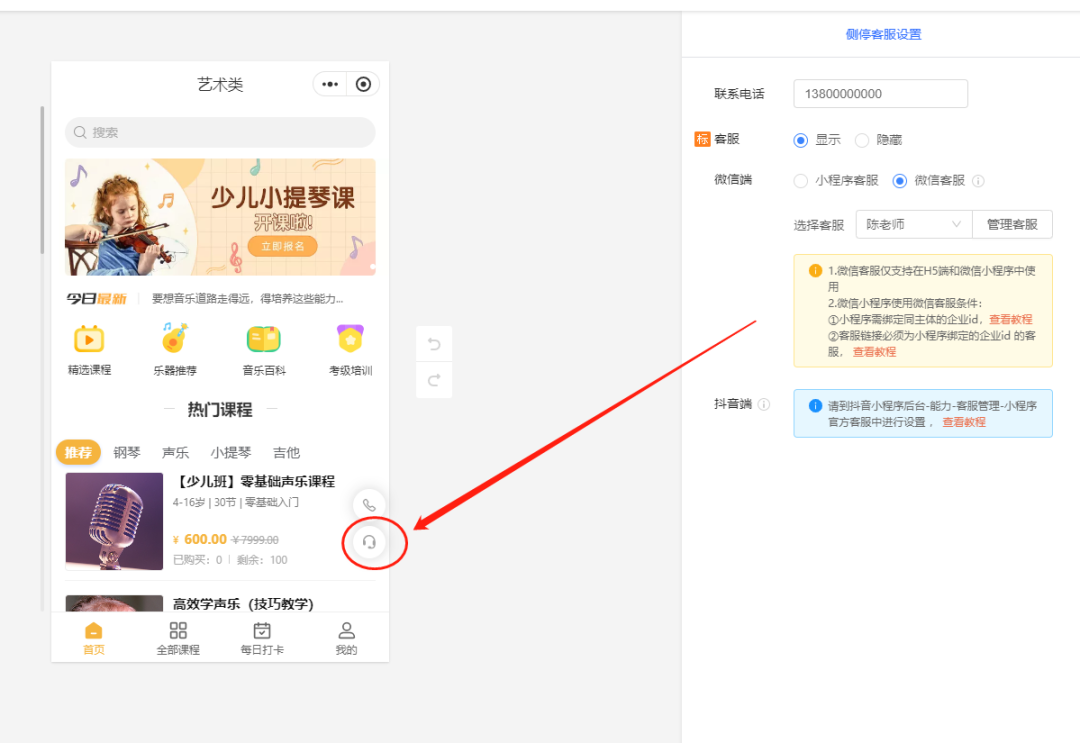Viewport: 1080px width, 743px height.
Task: Click the circled headset customer service icon
Action: 370,540
